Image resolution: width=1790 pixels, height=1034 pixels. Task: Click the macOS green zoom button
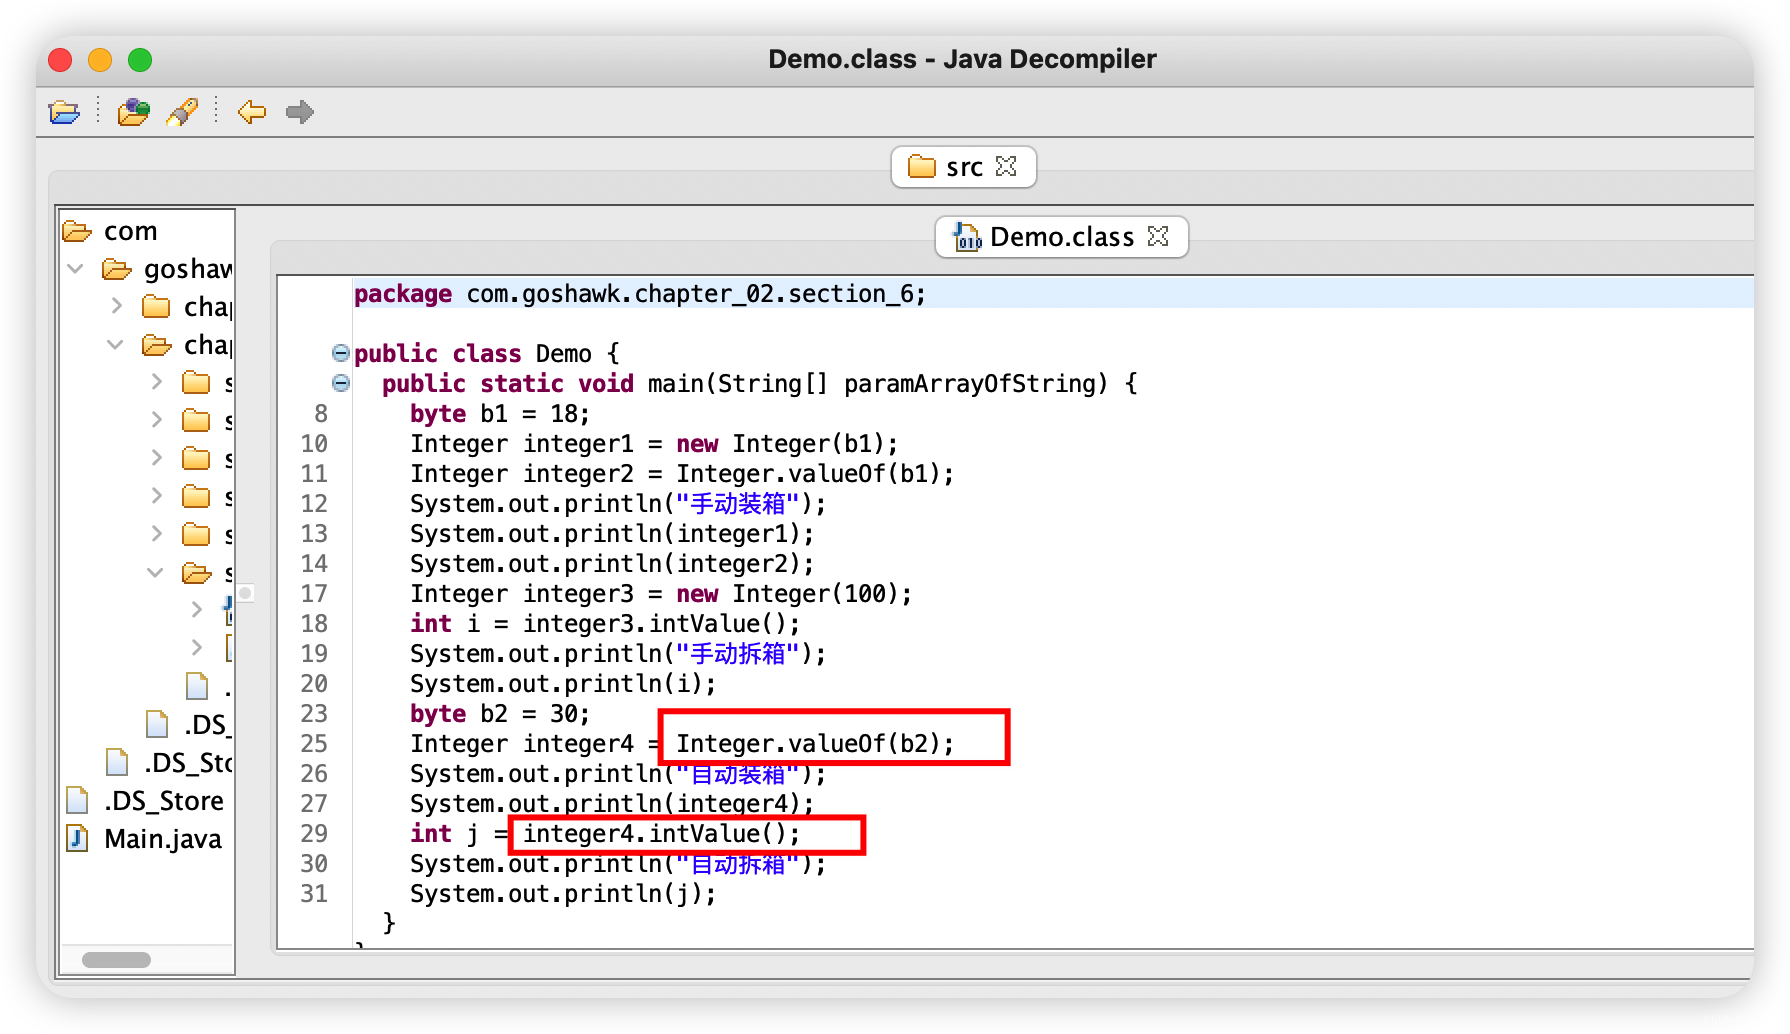tap(140, 60)
